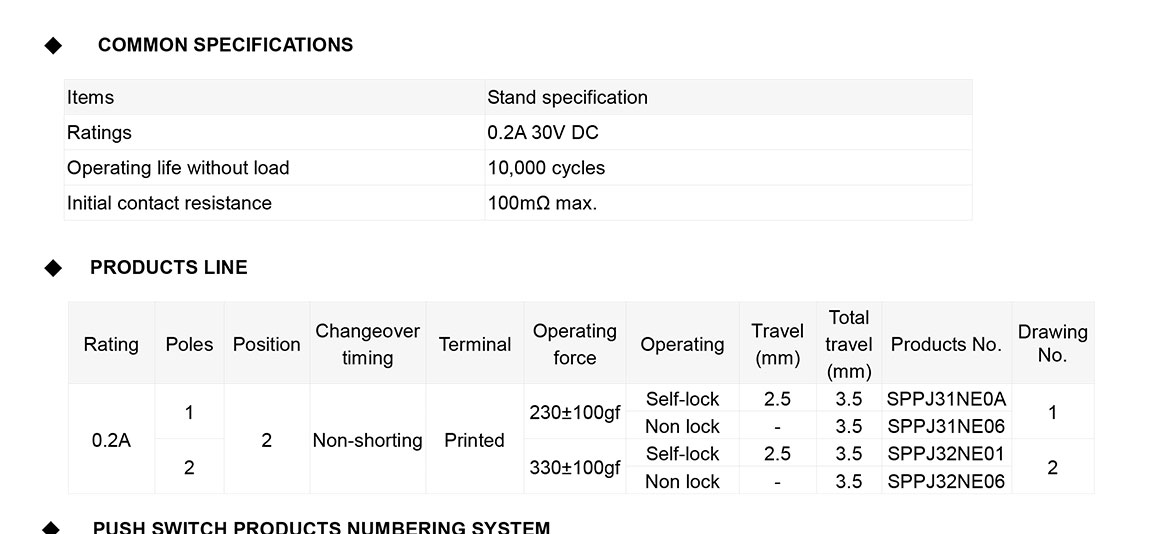Viewport: 1150px width, 534px height.
Task: Select the COMMON SPECIFICATIONS heading
Action: [225, 45]
